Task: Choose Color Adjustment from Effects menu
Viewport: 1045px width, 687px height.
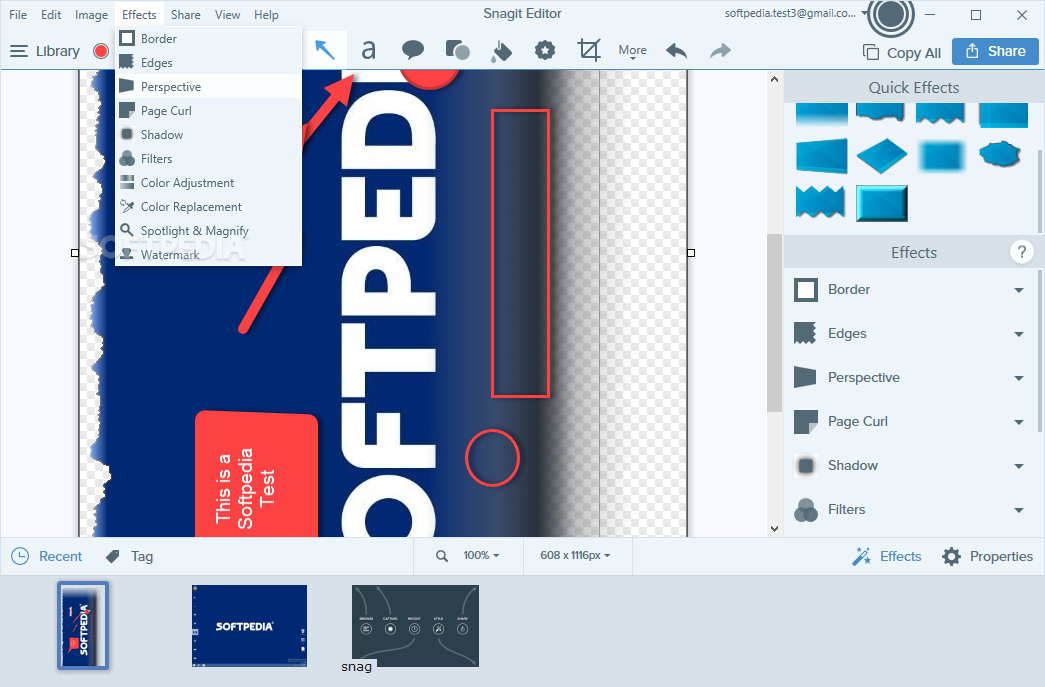Action: click(x=209, y=183)
